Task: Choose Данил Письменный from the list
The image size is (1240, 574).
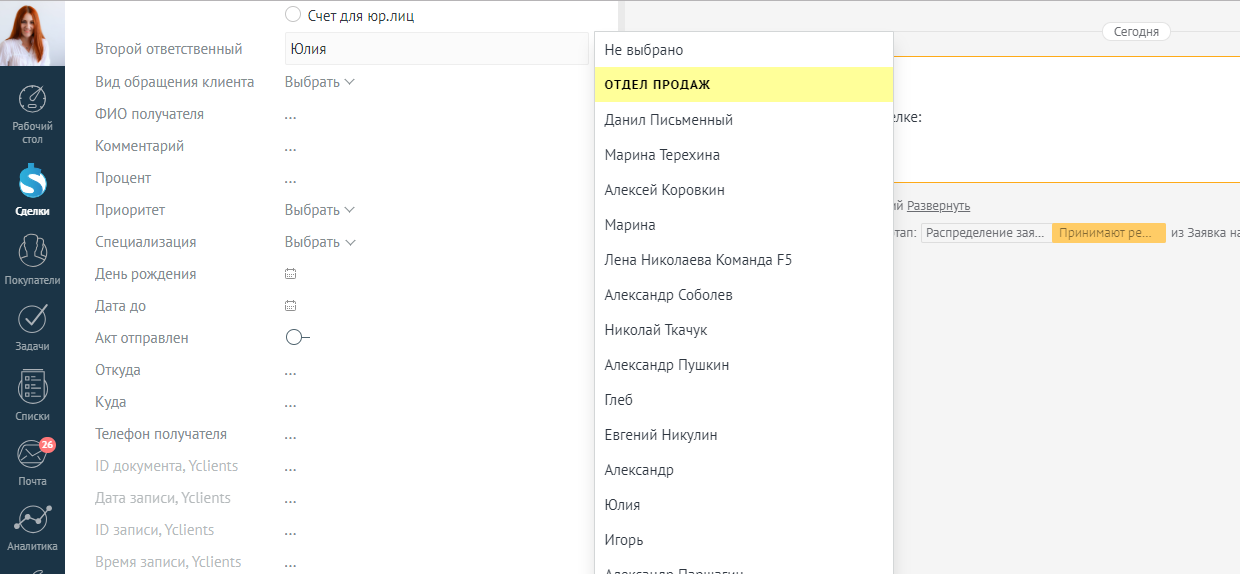Action: click(669, 120)
